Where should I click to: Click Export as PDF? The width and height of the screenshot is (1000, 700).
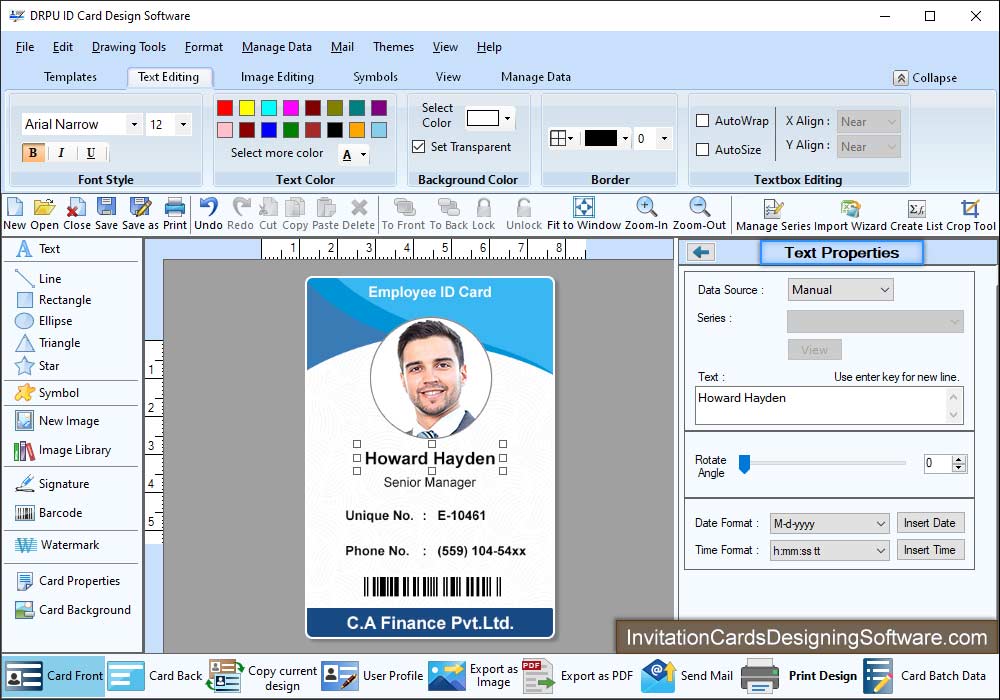(x=578, y=676)
